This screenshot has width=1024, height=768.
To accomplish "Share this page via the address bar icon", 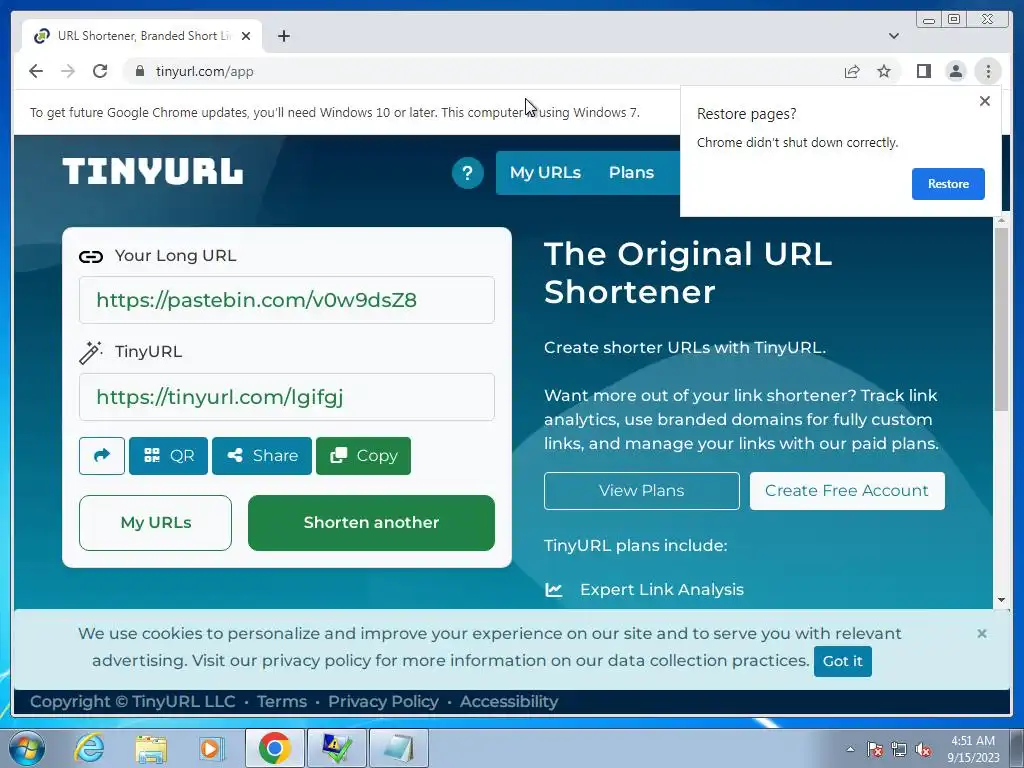I will click(x=852, y=71).
